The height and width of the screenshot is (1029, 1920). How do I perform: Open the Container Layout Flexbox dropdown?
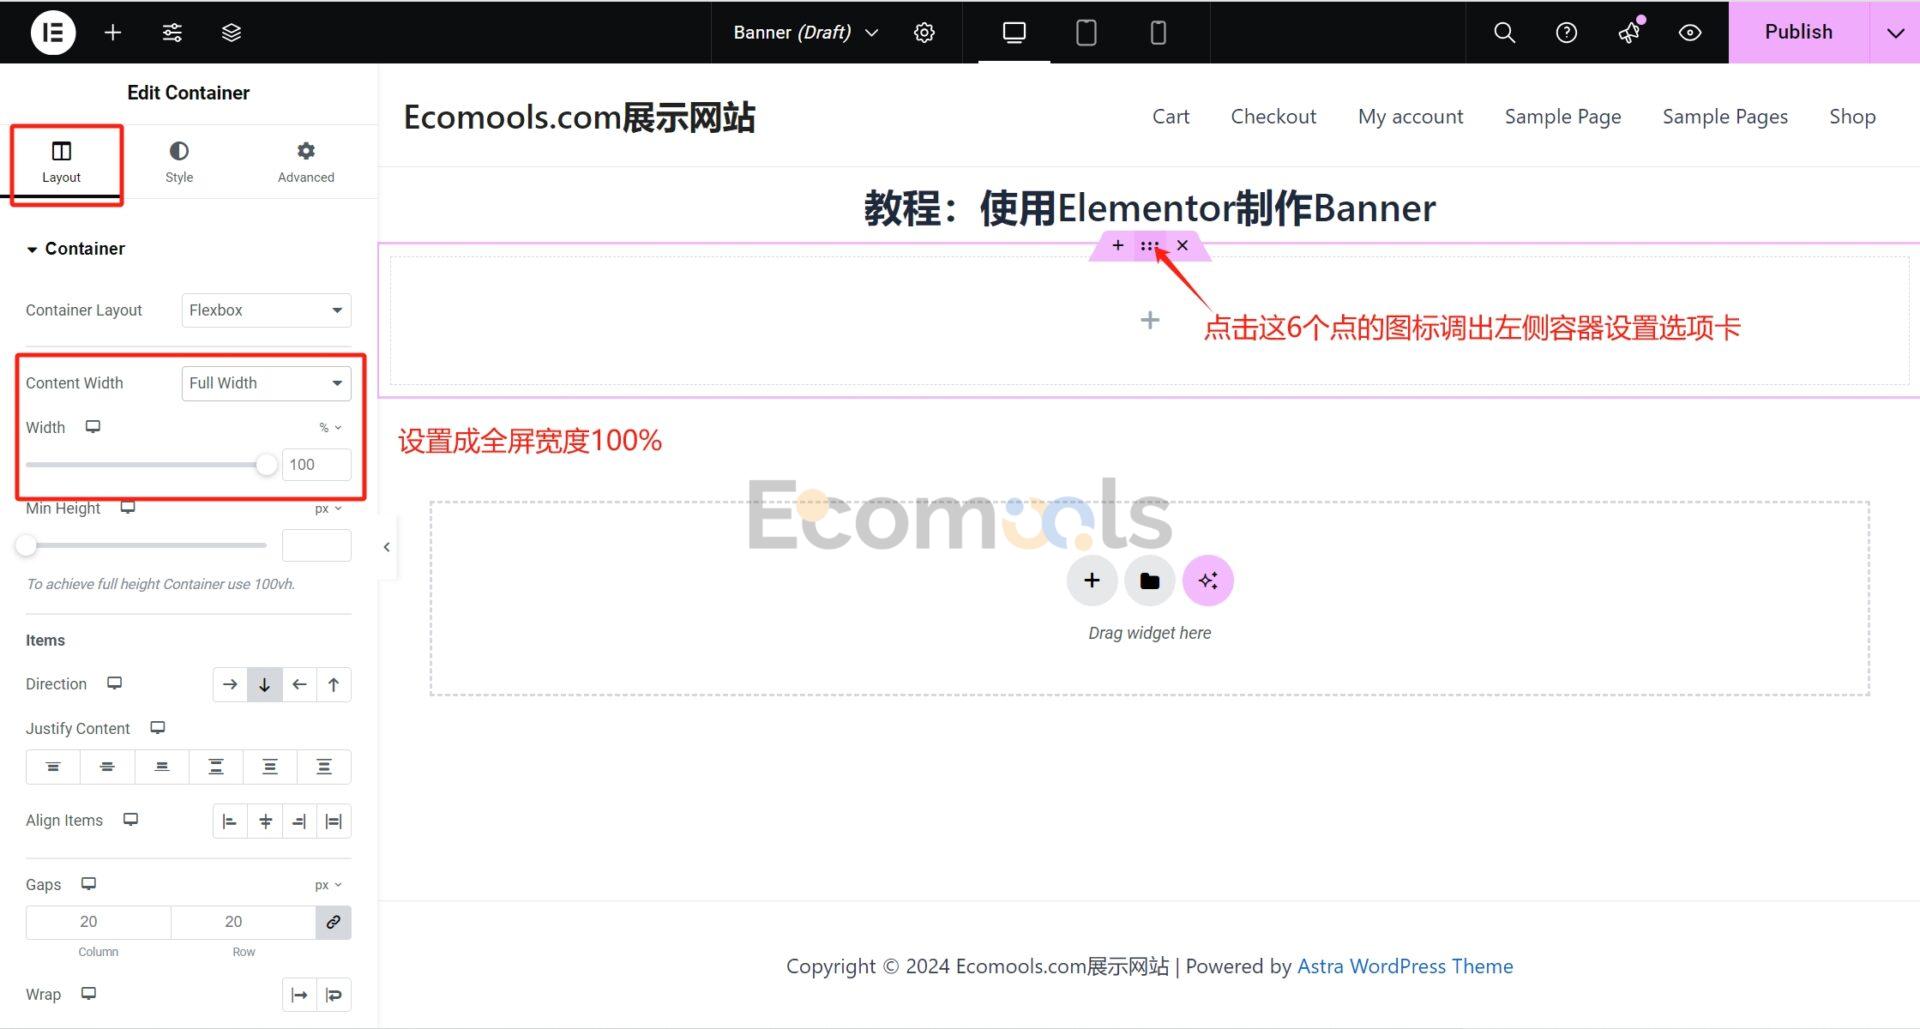tap(266, 310)
